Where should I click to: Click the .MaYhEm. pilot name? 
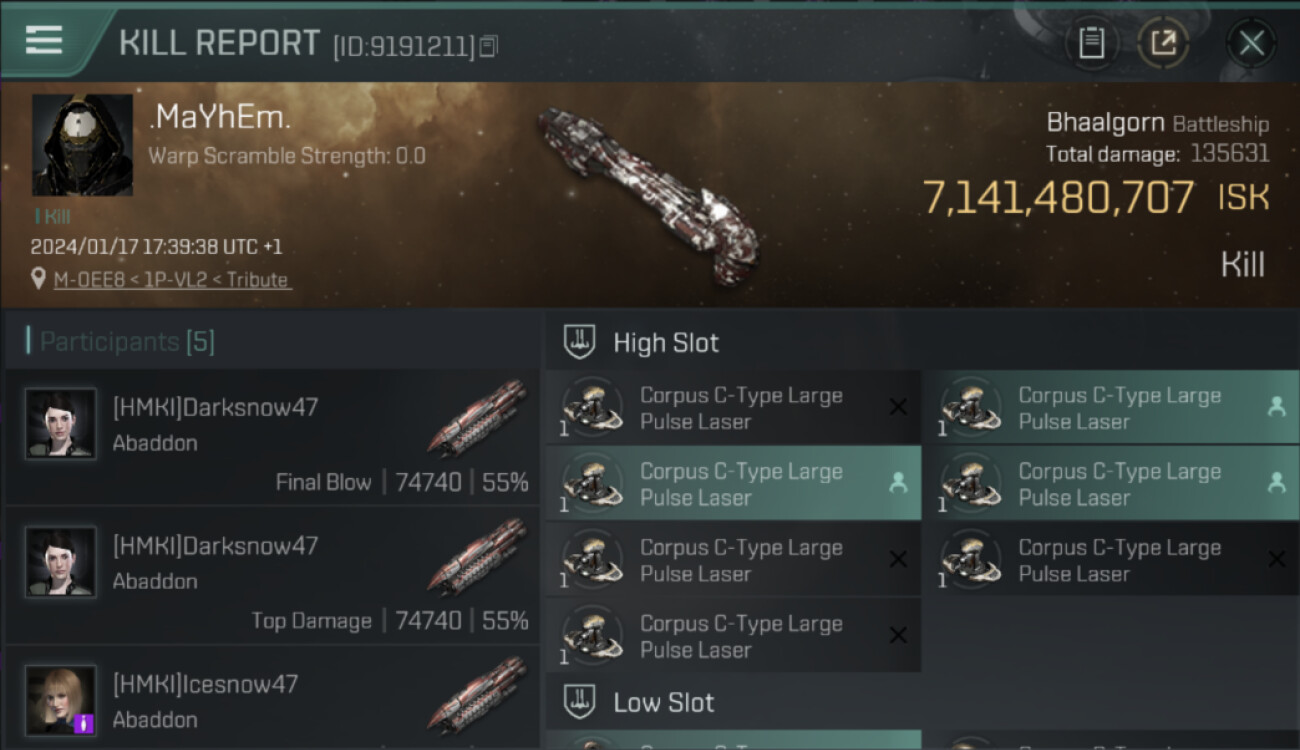coord(220,118)
